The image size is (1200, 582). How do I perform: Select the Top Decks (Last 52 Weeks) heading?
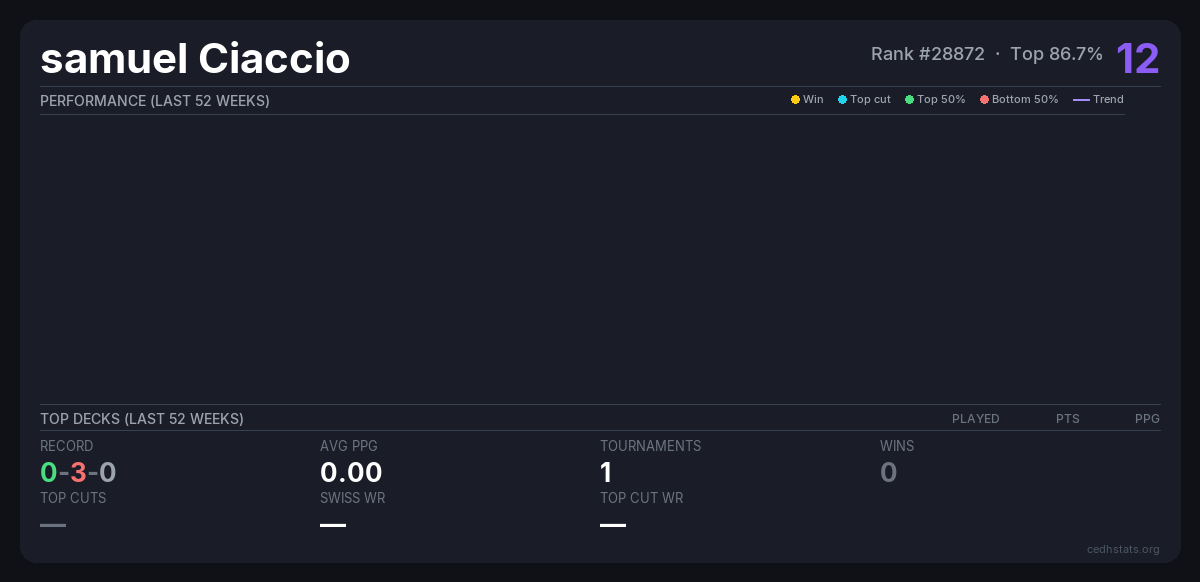(142, 419)
